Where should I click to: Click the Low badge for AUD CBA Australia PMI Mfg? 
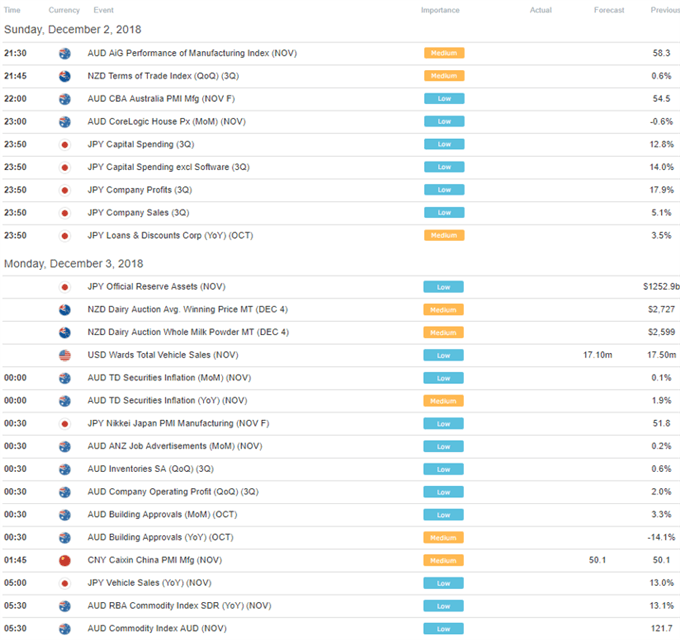pyautogui.click(x=444, y=99)
